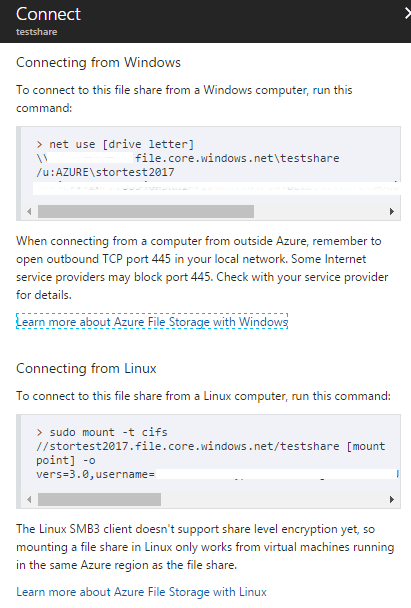Open Learn more about Azure File Storage with Linux
Screen dimensions: 411x608
click(141, 592)
